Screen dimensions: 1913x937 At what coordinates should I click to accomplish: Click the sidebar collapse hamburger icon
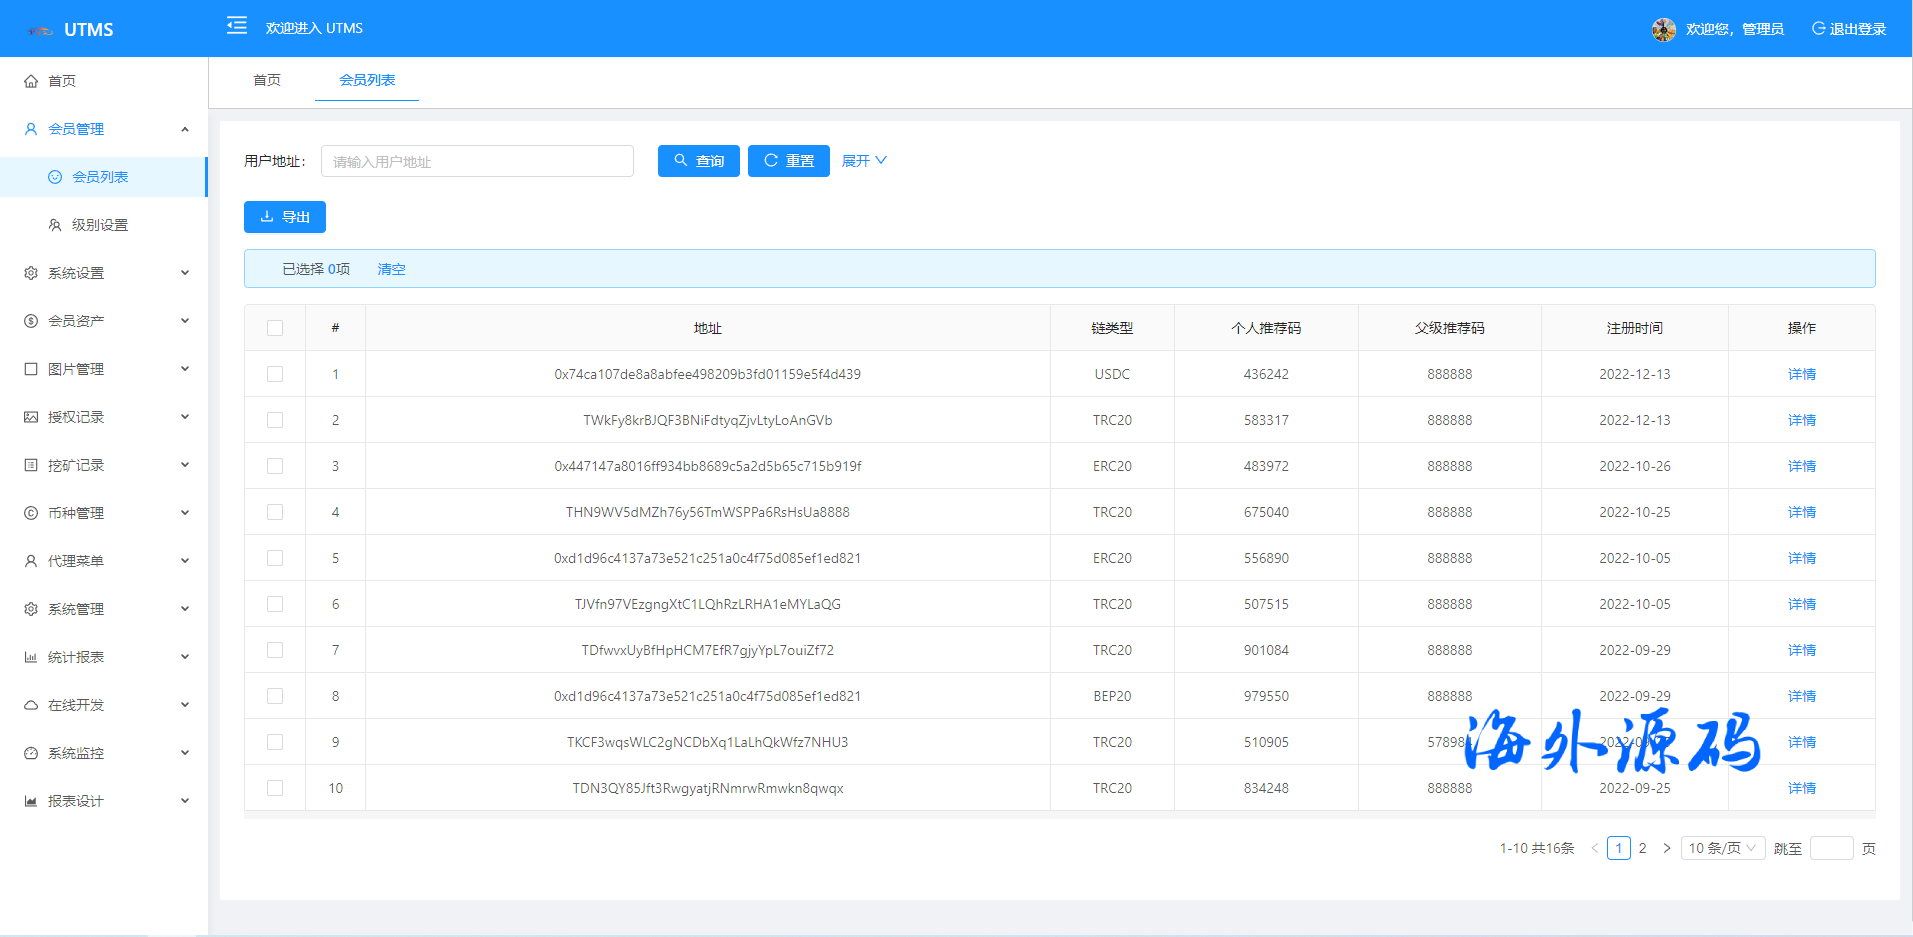(x=236, y=26)
